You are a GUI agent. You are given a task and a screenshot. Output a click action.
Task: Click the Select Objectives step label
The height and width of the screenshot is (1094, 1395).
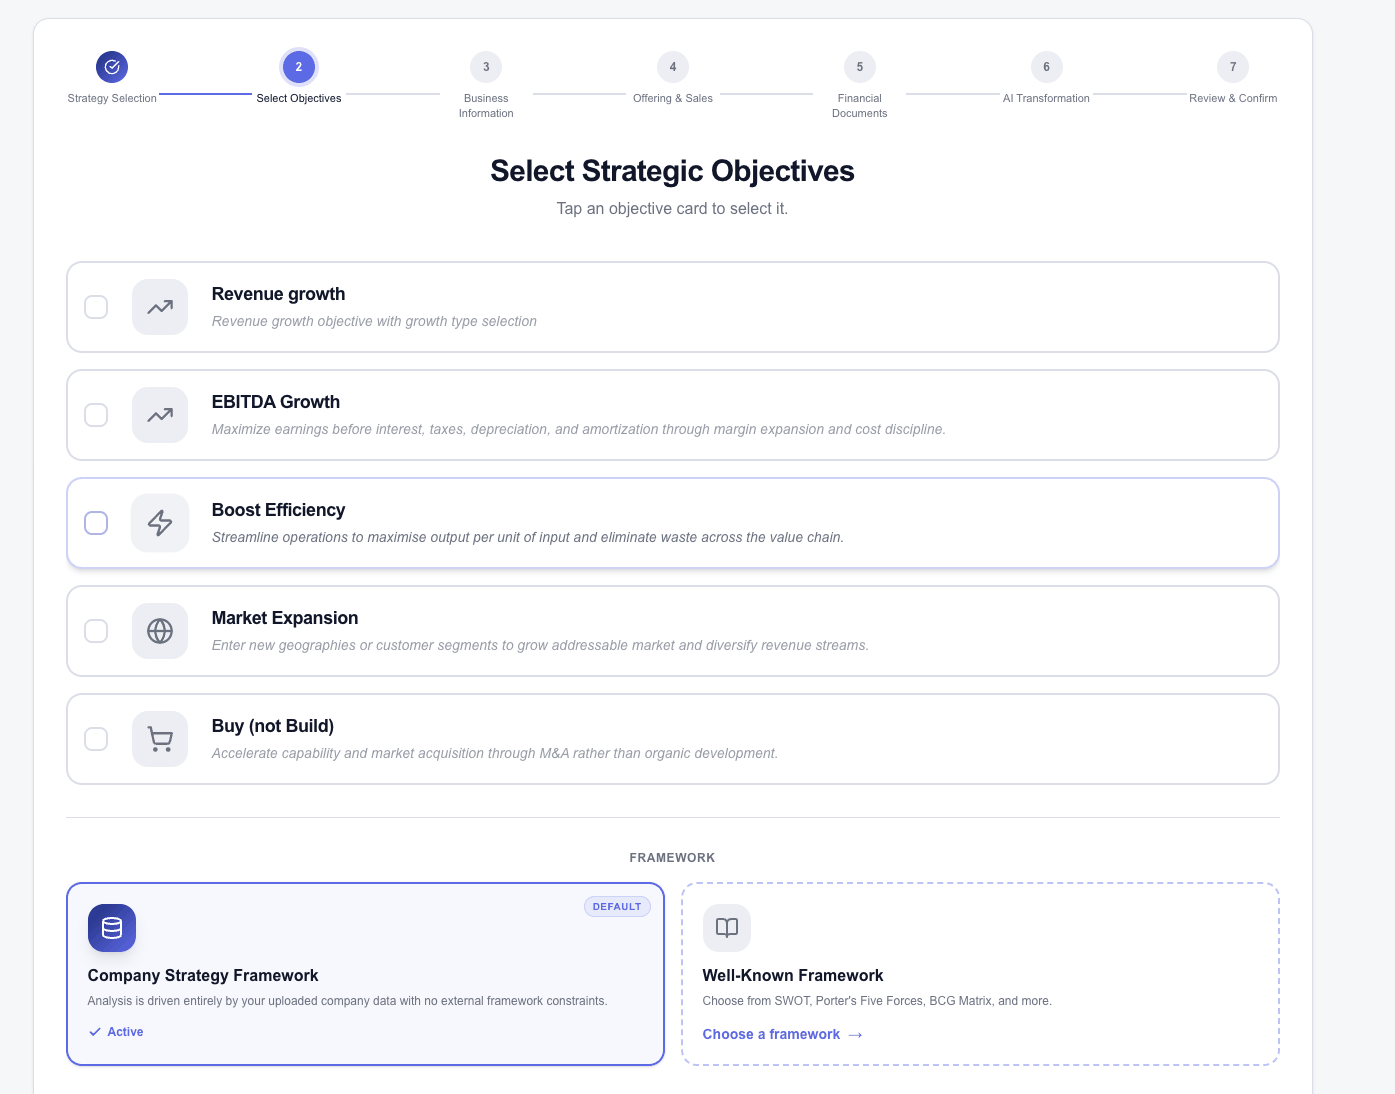click(x=299, y=98)
